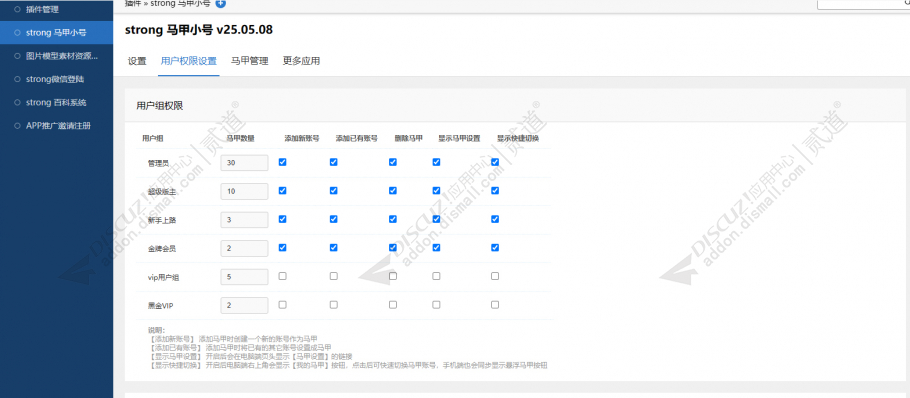Switch to the 更多应用 tab

click(301, 61)
